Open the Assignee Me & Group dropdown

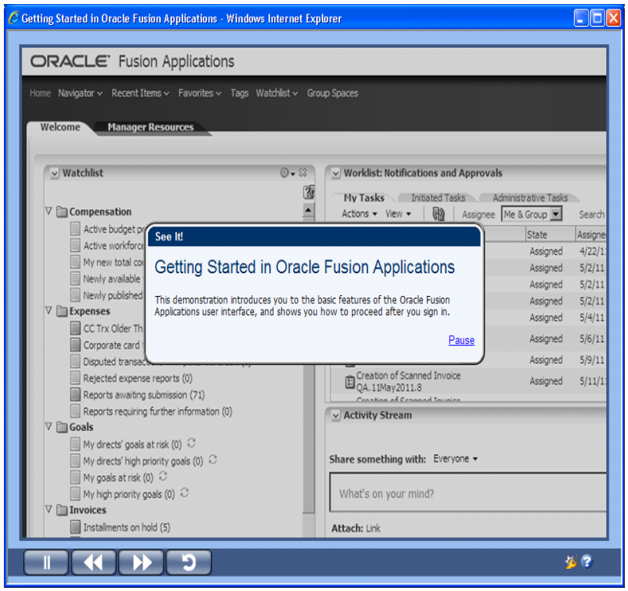tap(556, 214)
